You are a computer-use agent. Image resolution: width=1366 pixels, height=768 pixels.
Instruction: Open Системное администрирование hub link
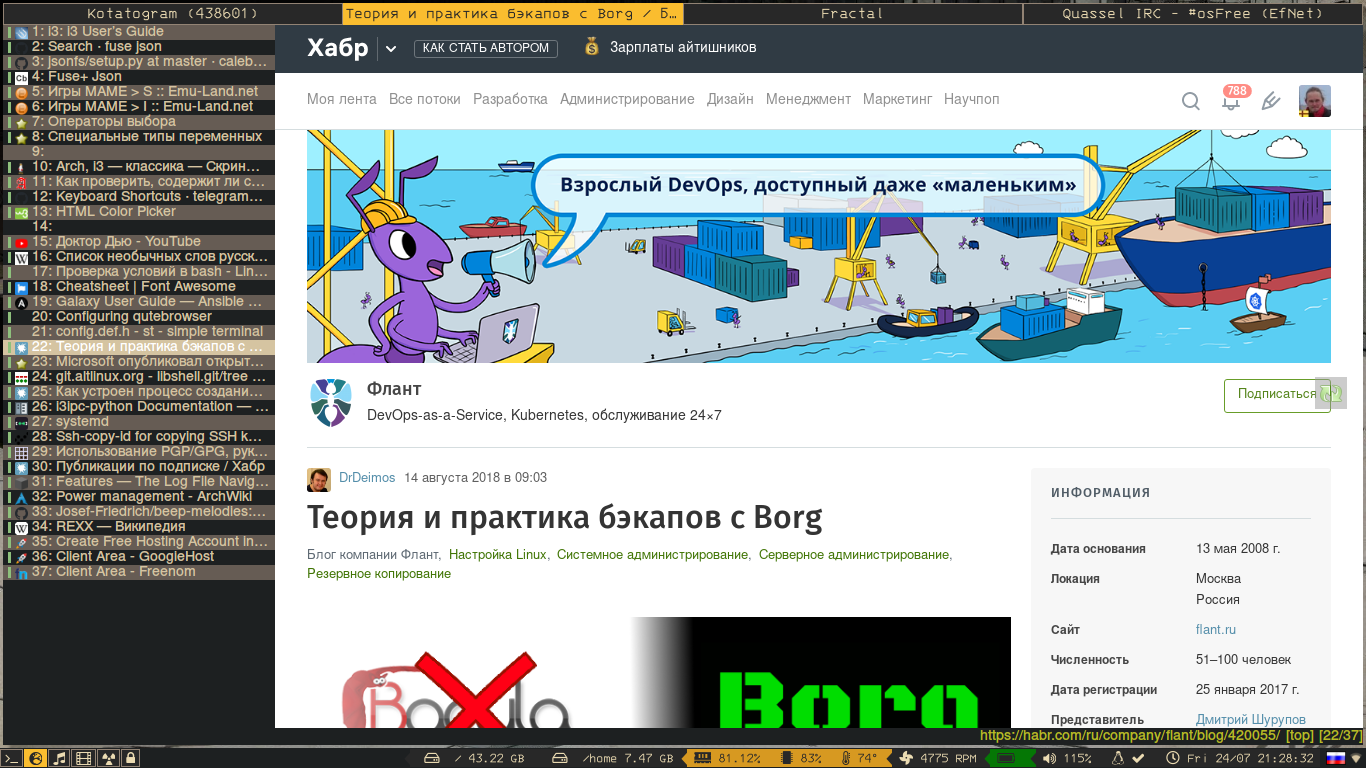tap(652, 554)
